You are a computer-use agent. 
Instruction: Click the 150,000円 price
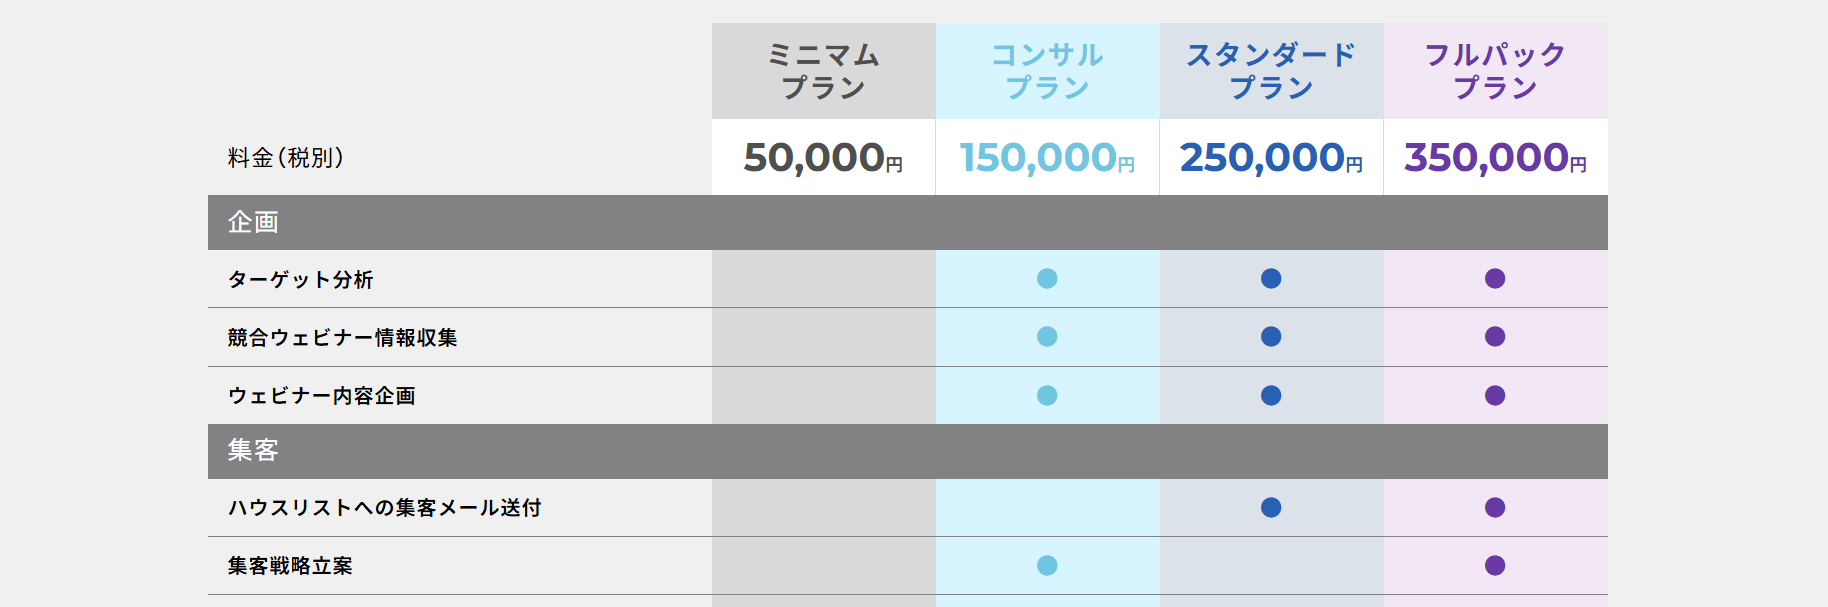click(1048, 157)
